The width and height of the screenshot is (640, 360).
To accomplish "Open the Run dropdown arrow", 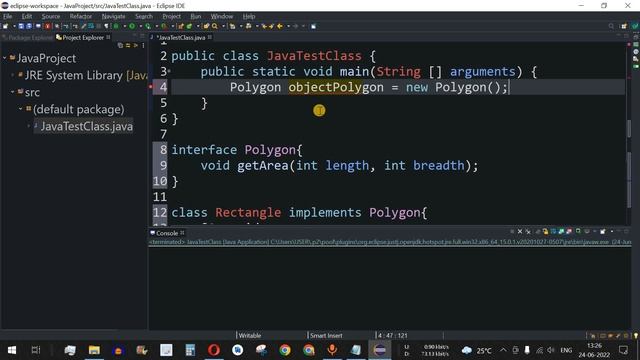I will click(x=140, y=26).
